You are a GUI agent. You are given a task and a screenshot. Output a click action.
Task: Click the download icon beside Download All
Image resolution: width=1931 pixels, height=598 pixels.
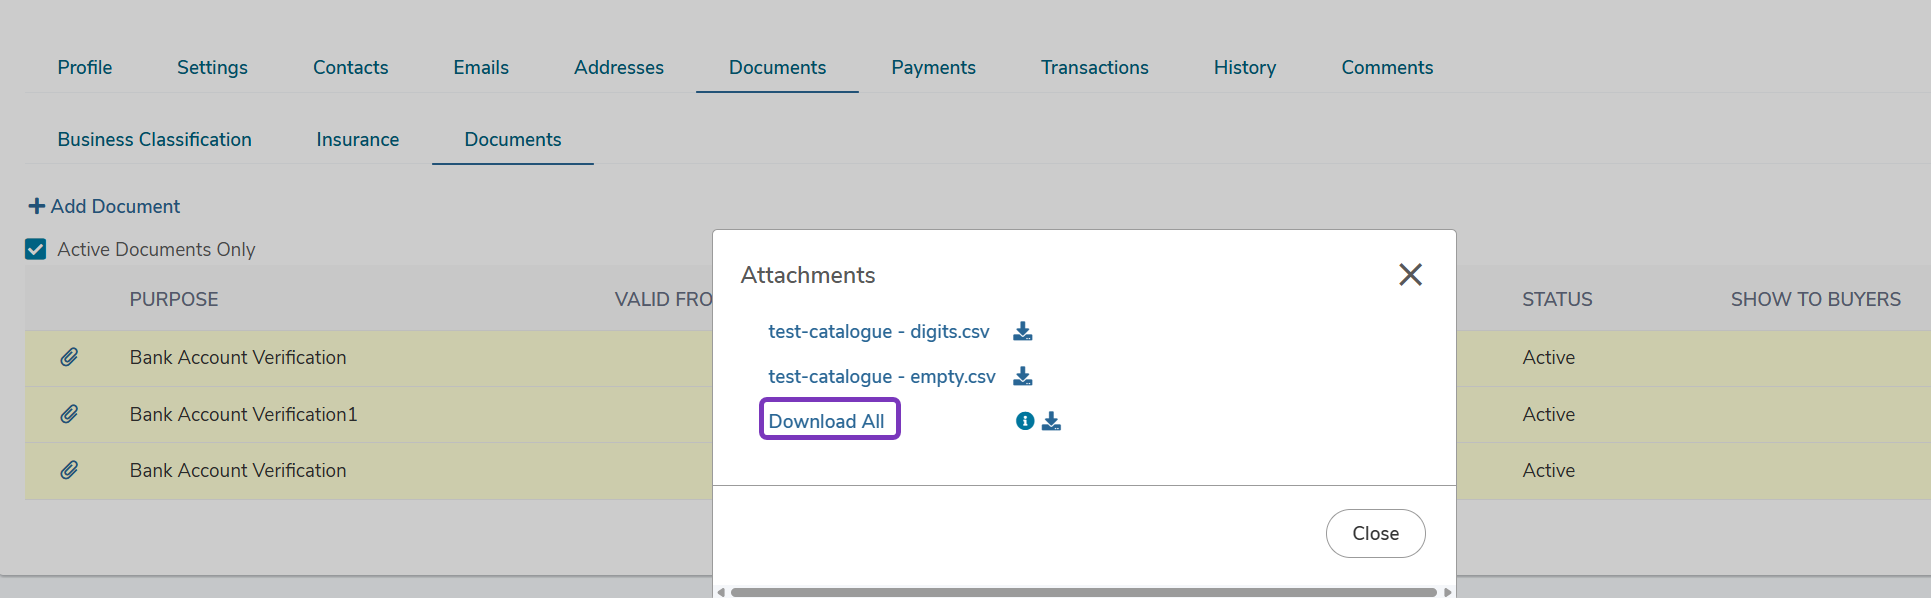[1051, 421]
